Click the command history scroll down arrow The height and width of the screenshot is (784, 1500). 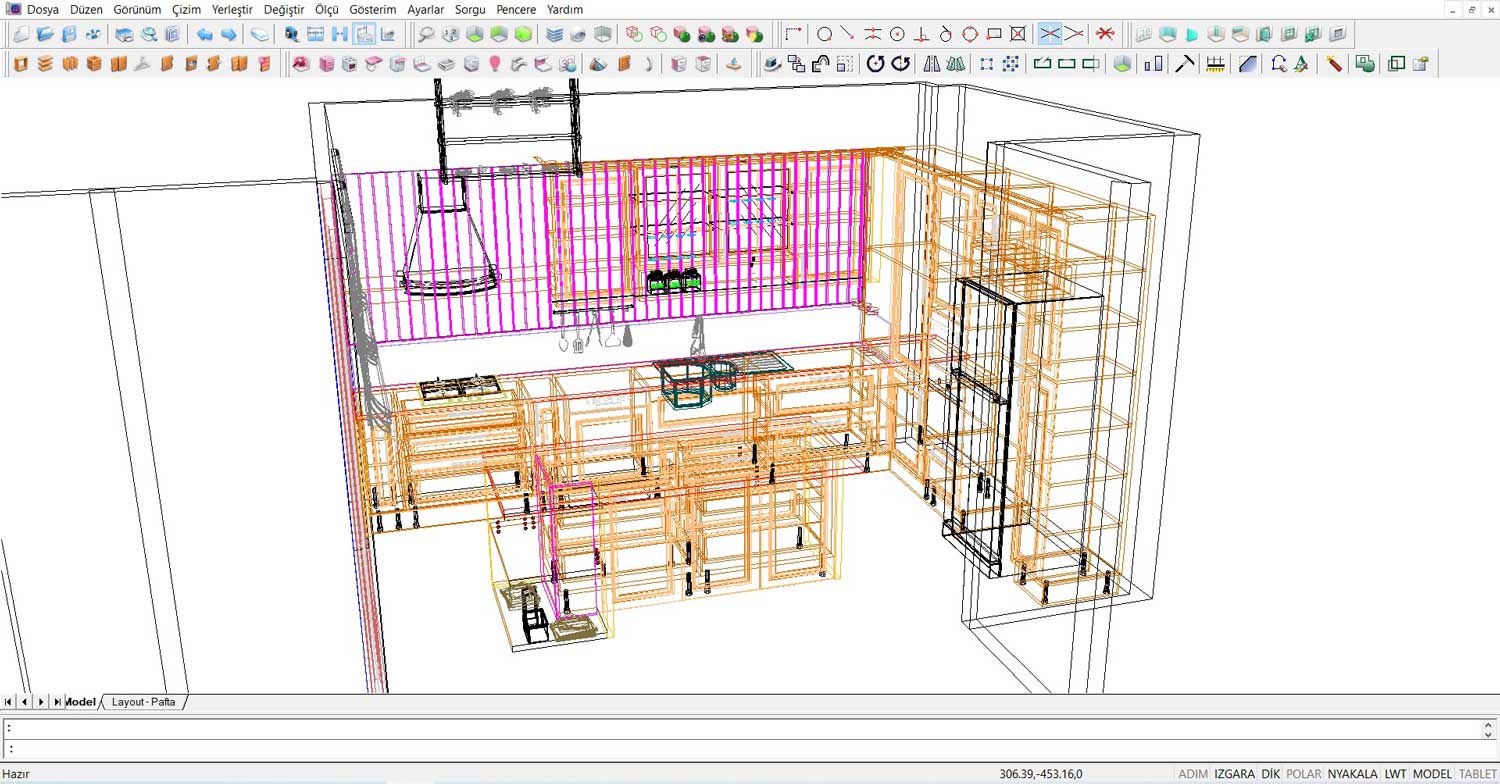pyautogui.click(x=1490, y=734)
